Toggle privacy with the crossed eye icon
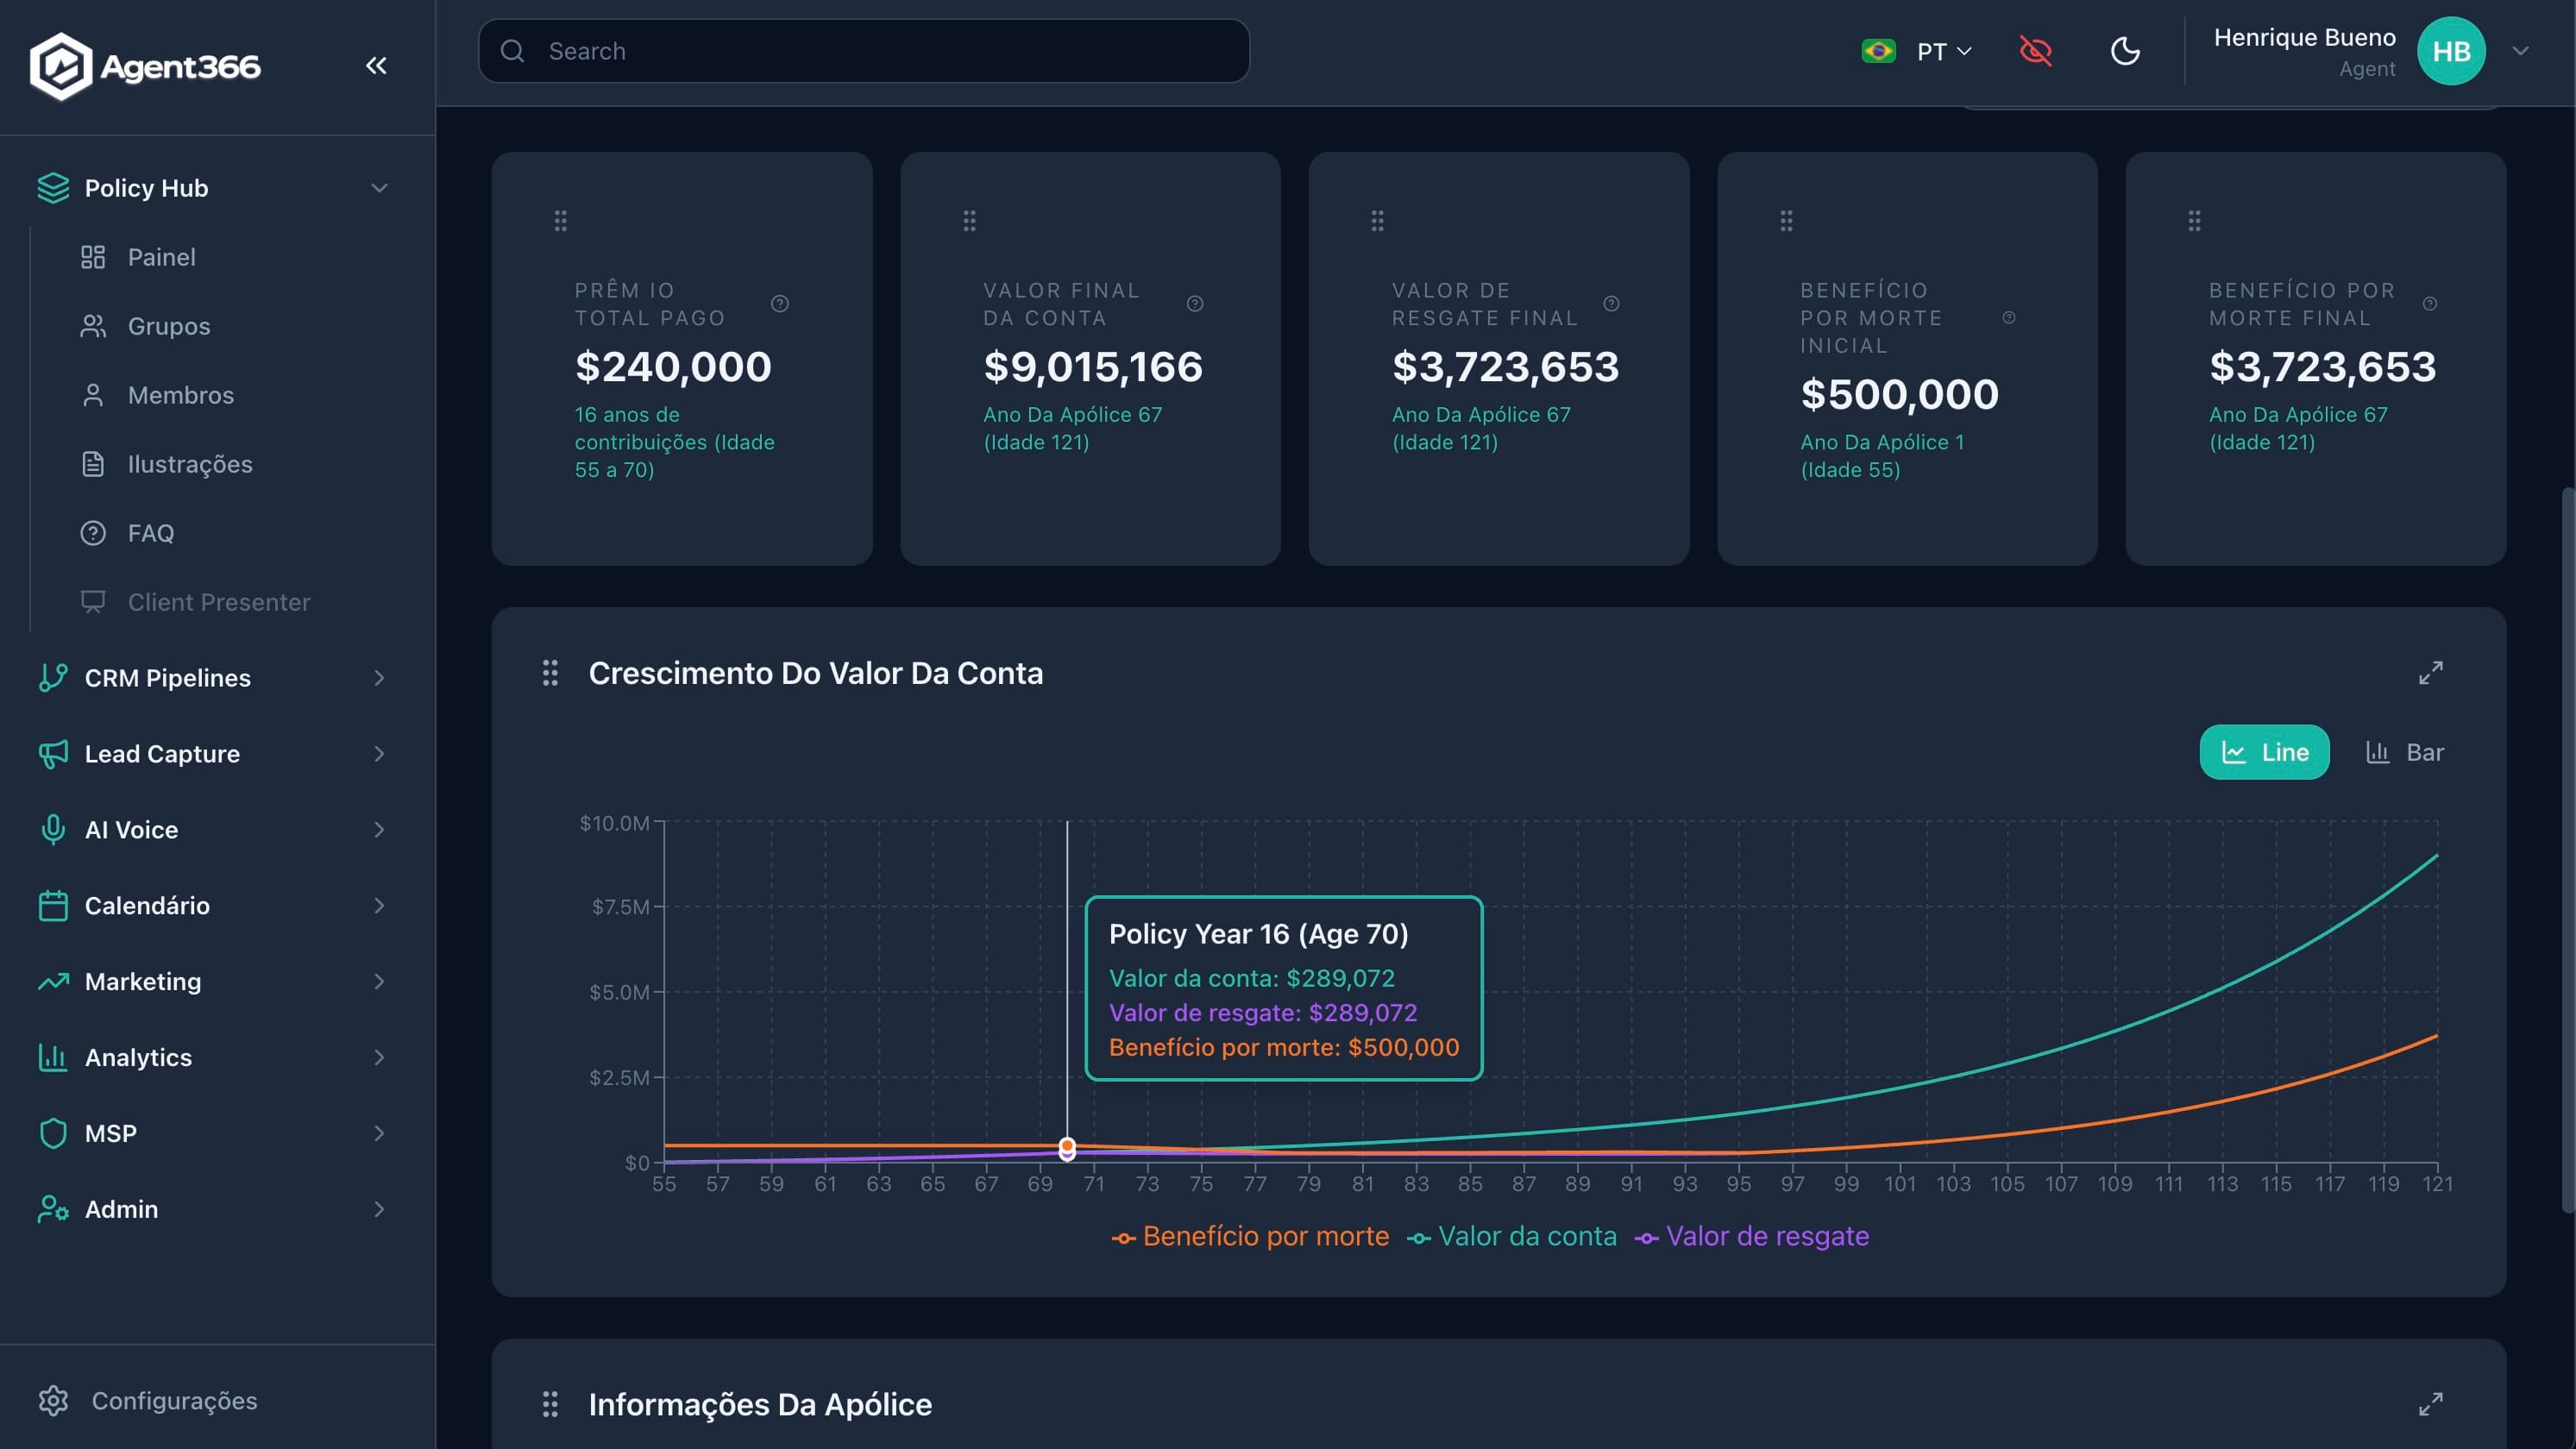 coord(2037,51)
